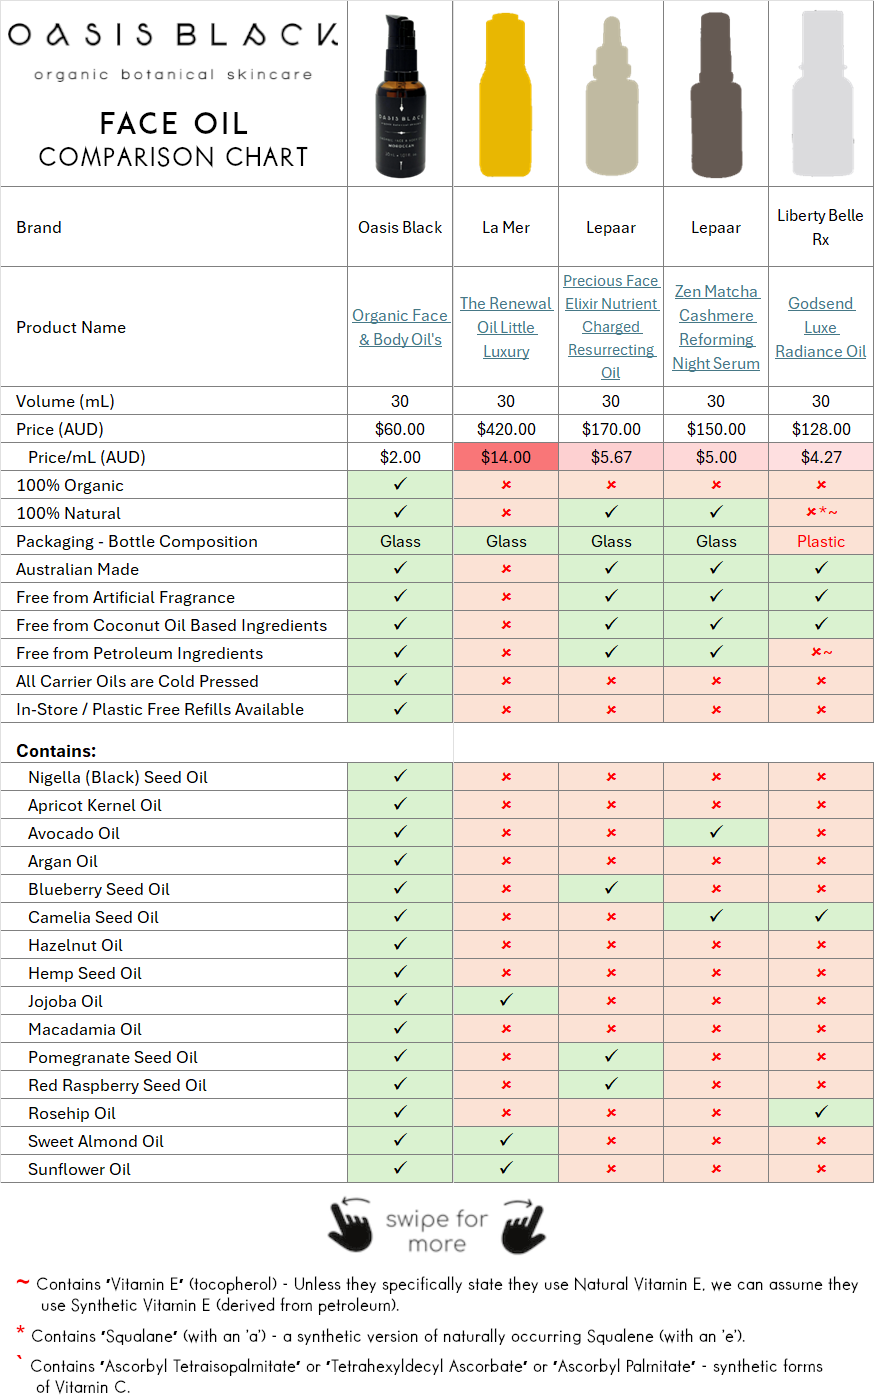This screenshot has height=1400, width=874.
Task: Click Oasis Black 100% Organic checkmark
Action: pyautogui.click(x=400, y=485)
